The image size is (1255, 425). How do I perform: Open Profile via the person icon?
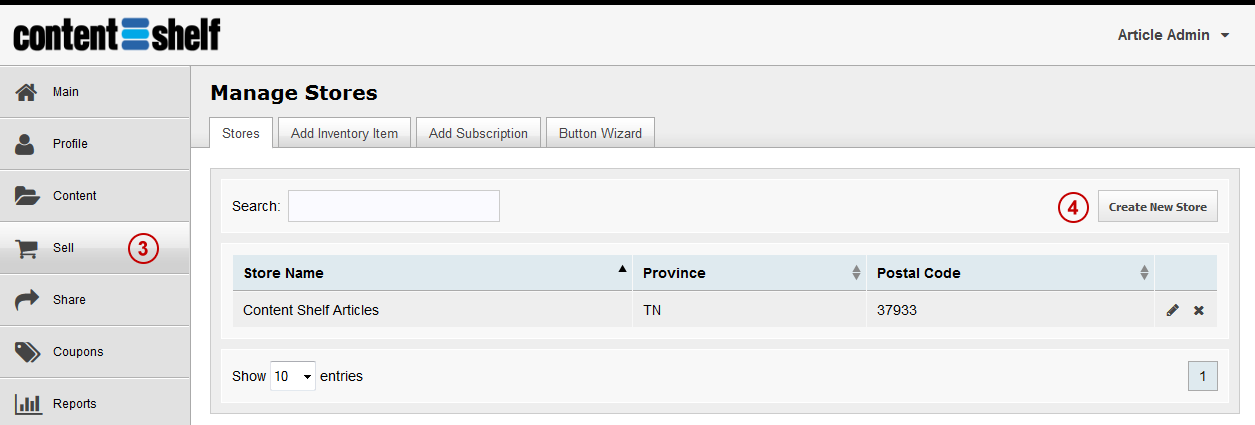[x=26, y=144]
